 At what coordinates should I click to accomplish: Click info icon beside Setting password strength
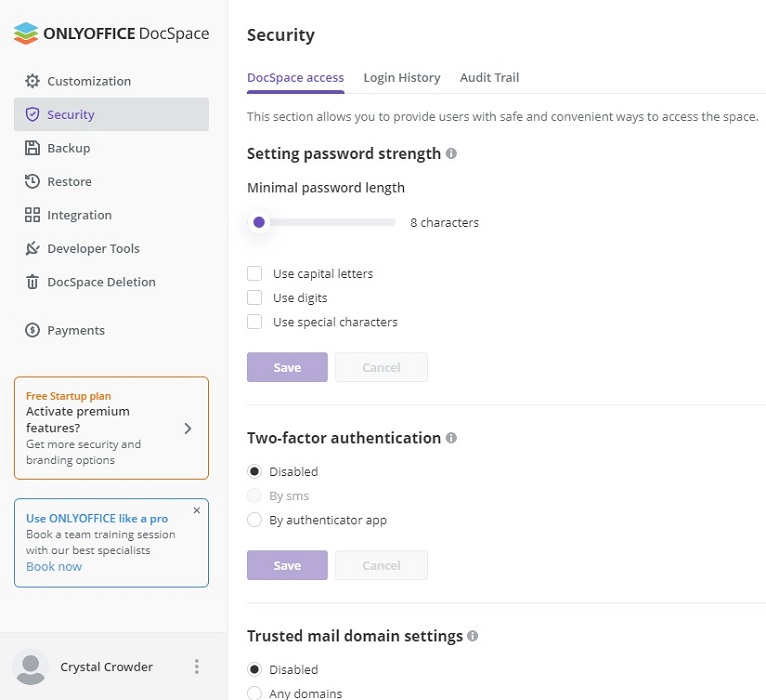coord(451,153)
